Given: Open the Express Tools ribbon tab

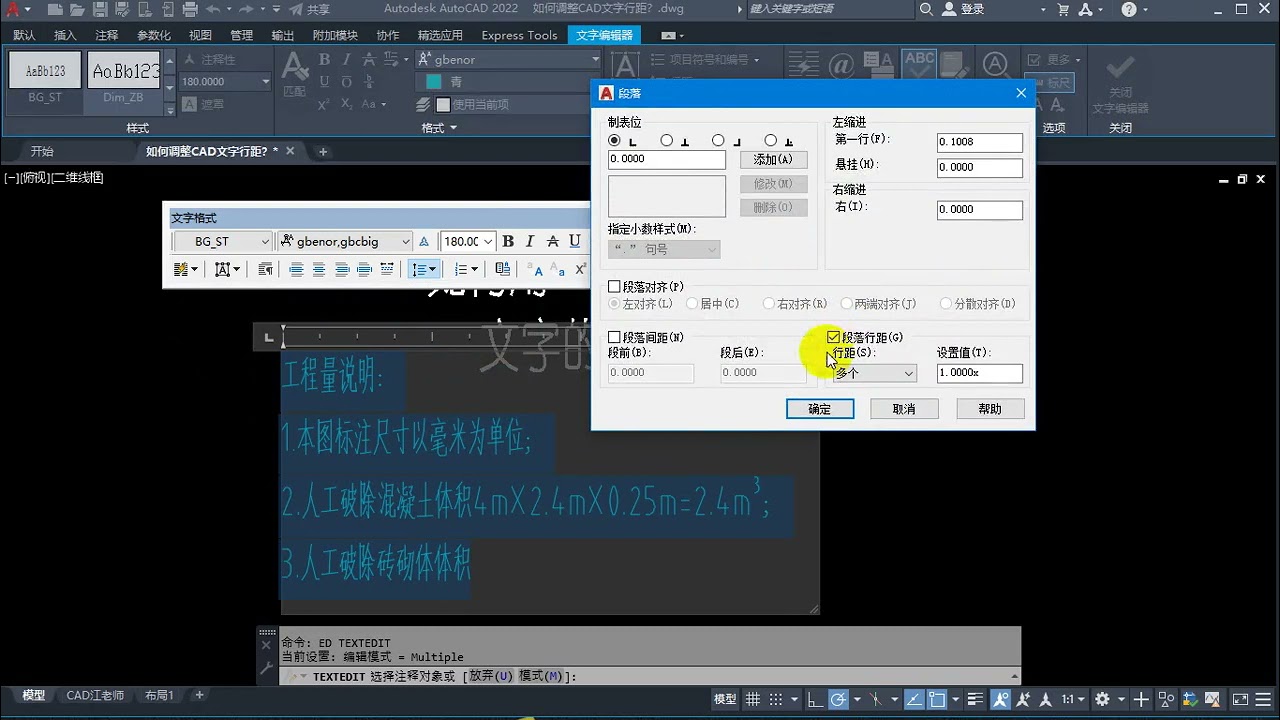Looking at the screenshot, I should click(519, 35).
